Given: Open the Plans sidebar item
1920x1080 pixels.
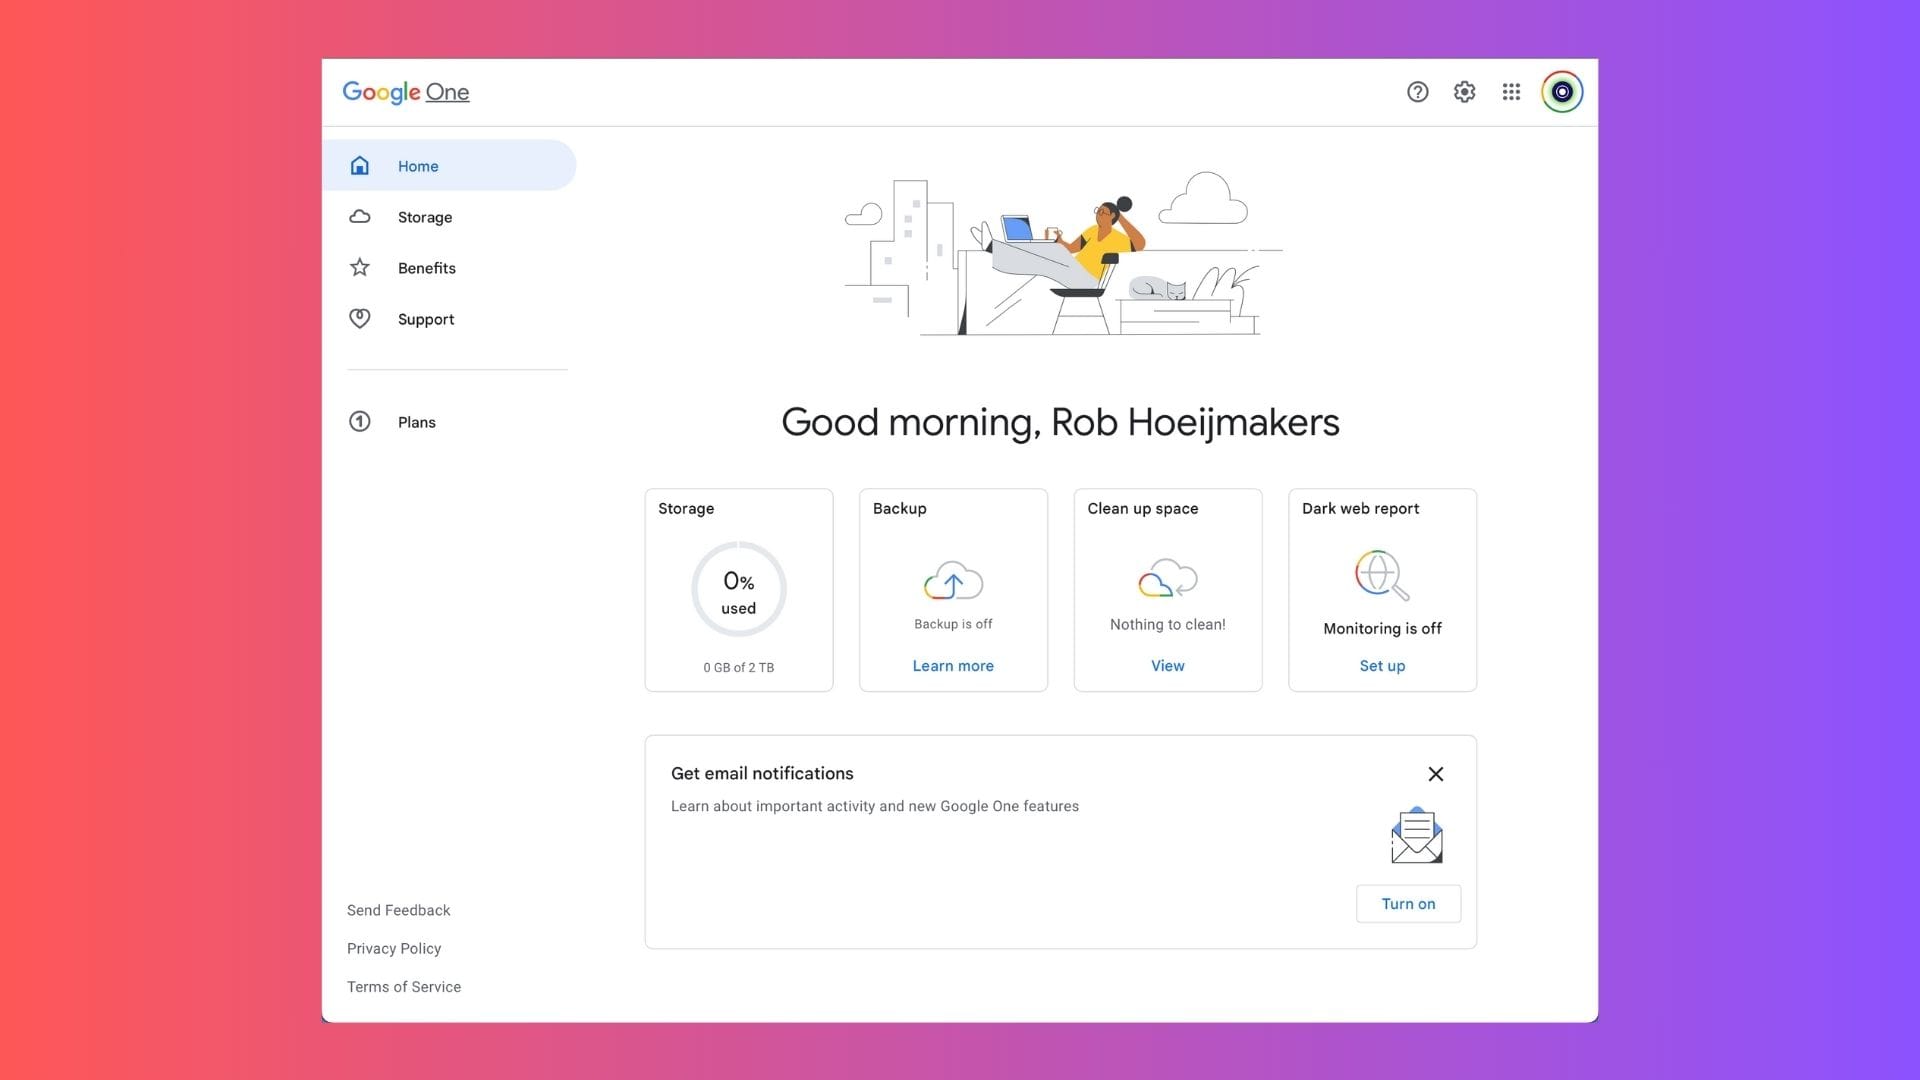Looking at the screenshot, I should point(416,422).
